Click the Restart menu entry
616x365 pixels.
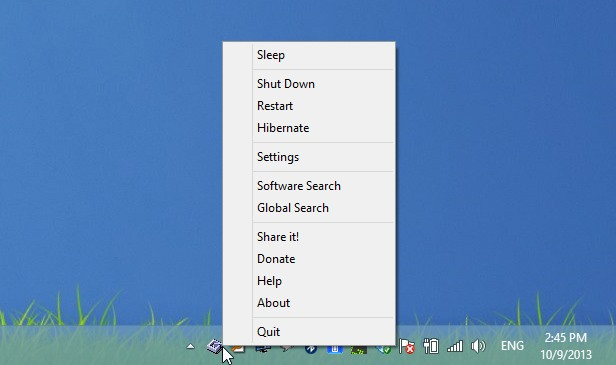pyautogui.click(x=309, y=106)
